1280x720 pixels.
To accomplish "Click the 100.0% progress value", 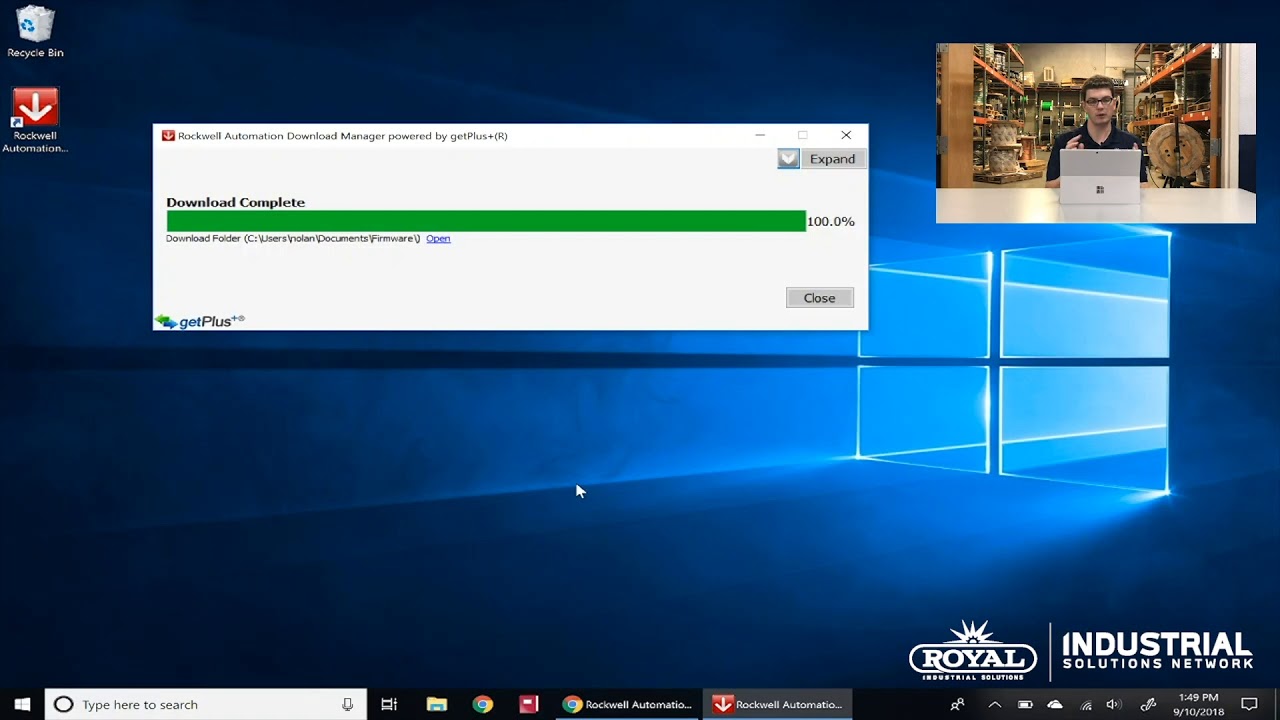I will 831,222.
